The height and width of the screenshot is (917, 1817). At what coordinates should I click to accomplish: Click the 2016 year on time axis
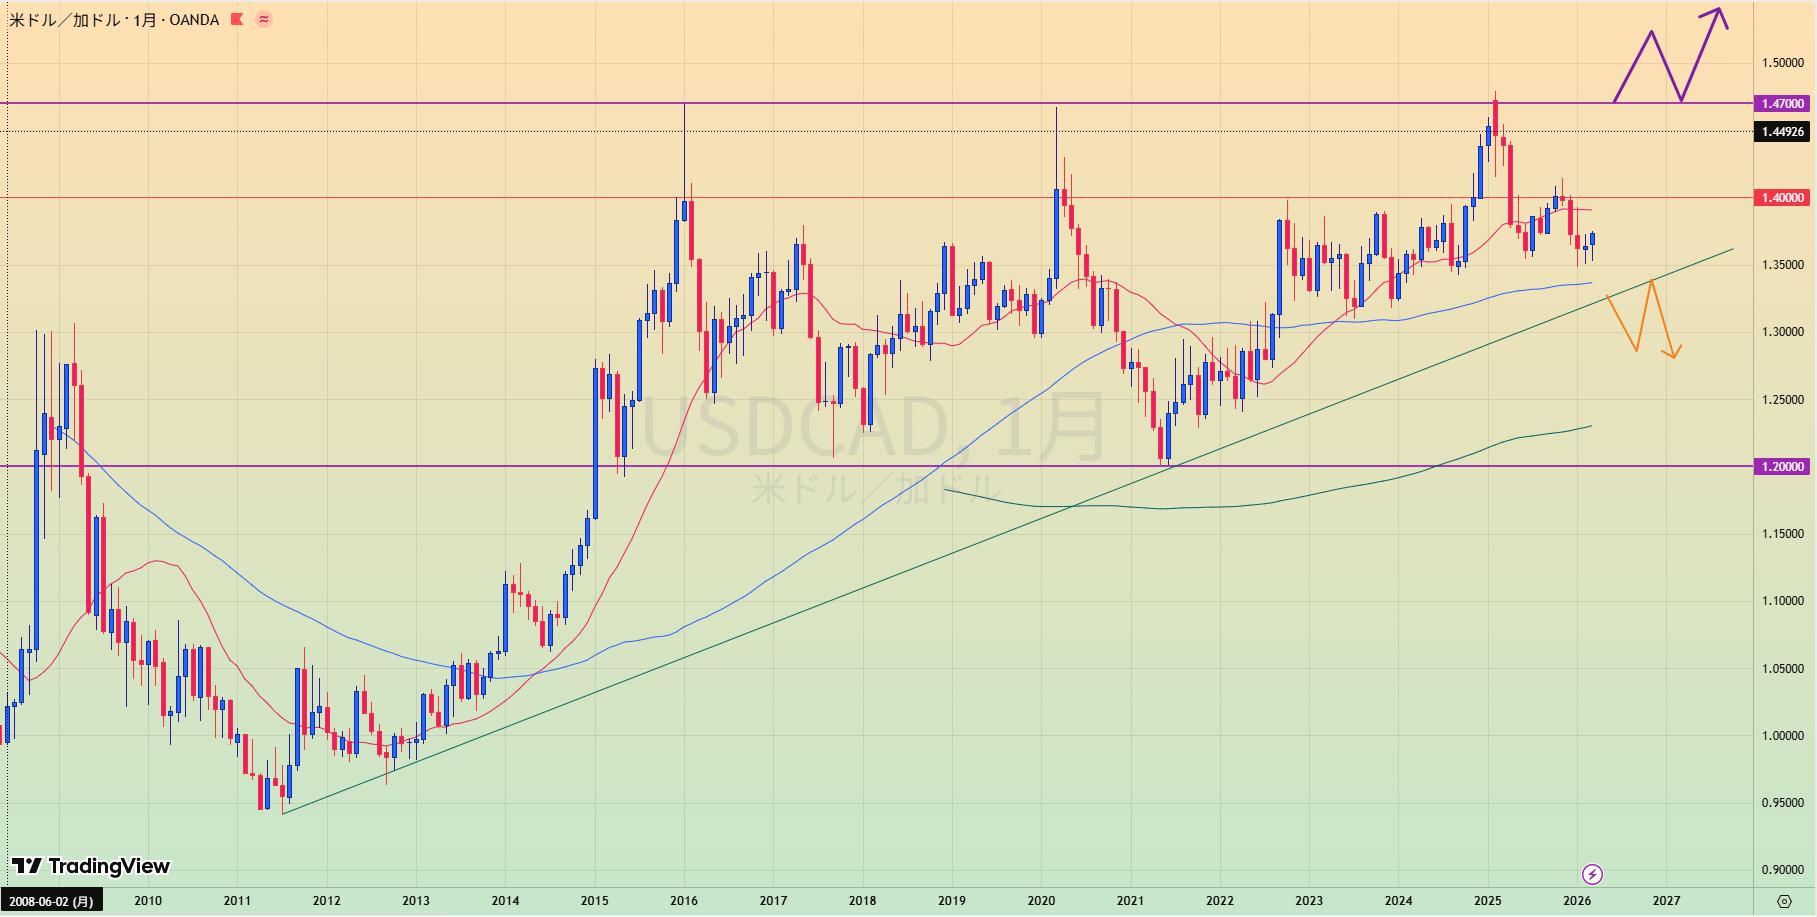click(x=684, y=901)
